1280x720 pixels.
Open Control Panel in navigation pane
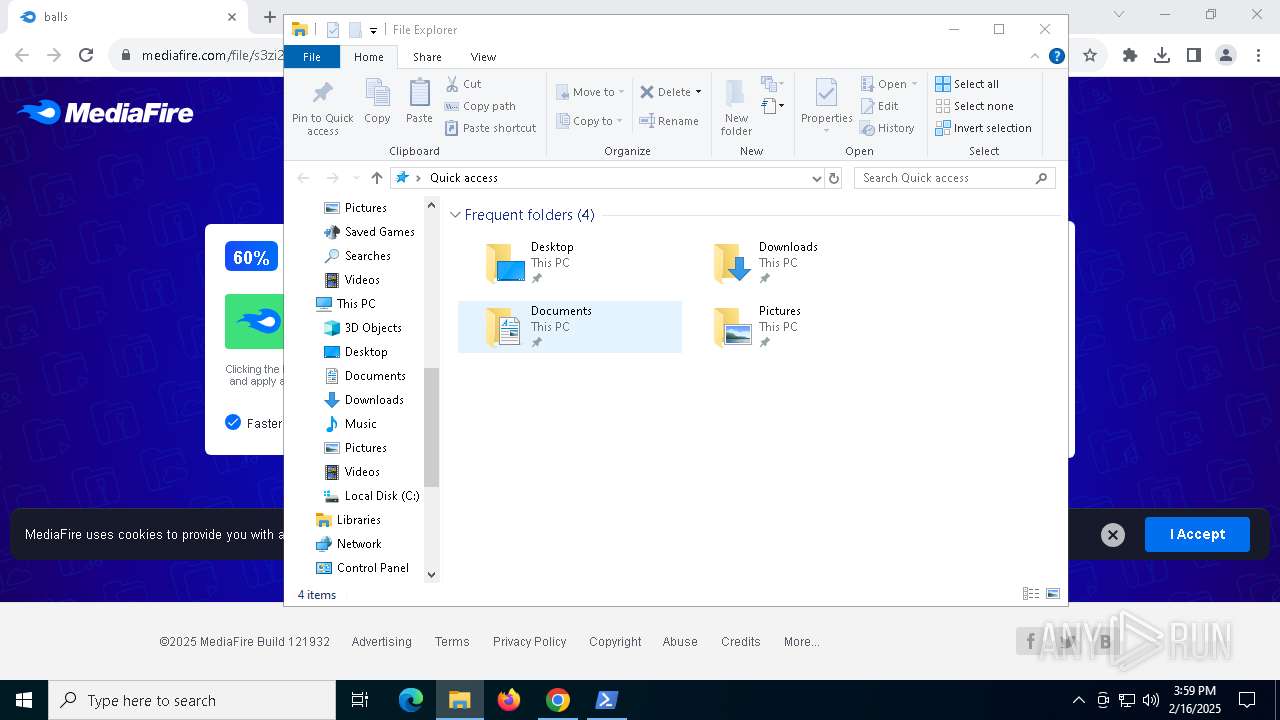point(362,568)
